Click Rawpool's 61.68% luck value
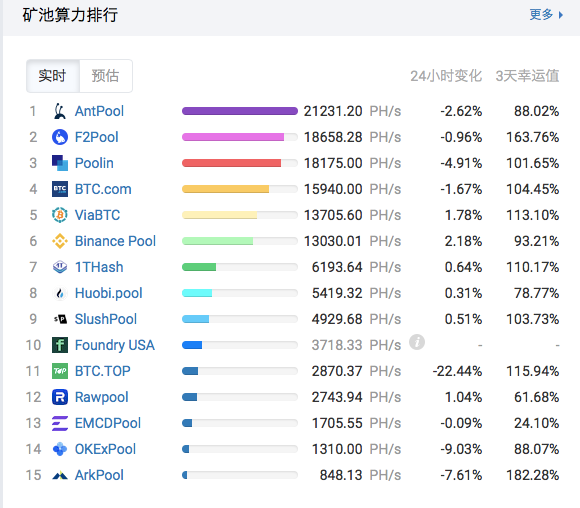The image size is (580, 508). pyautogui.click(x=537, y=397)
